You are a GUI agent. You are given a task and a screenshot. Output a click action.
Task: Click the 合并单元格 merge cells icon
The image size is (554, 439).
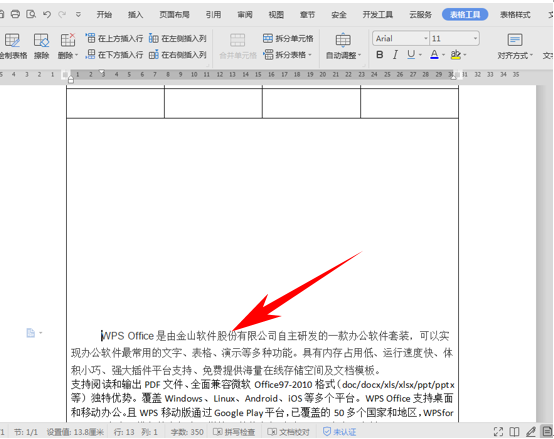tap(238, 46)
